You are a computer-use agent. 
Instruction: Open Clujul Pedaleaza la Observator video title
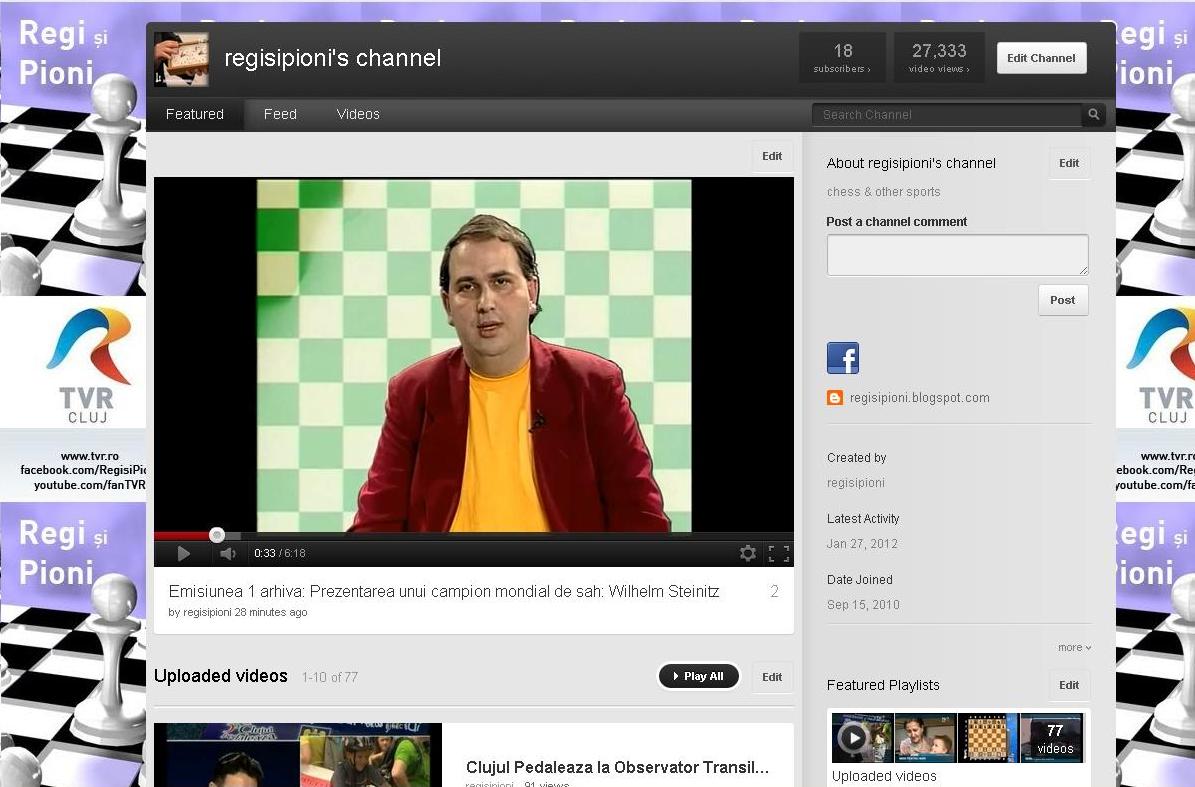point(617,767)
